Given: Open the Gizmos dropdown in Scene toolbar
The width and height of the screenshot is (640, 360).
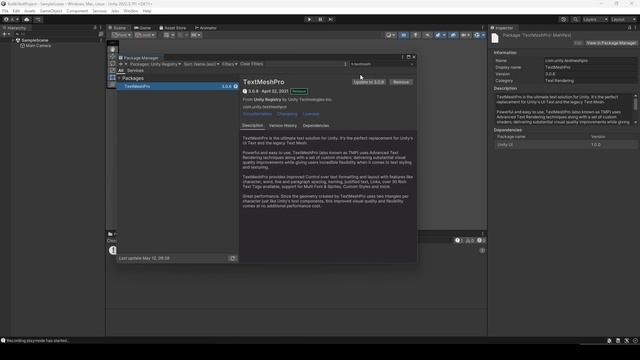Looking at the screenshot, I should 479,35.
